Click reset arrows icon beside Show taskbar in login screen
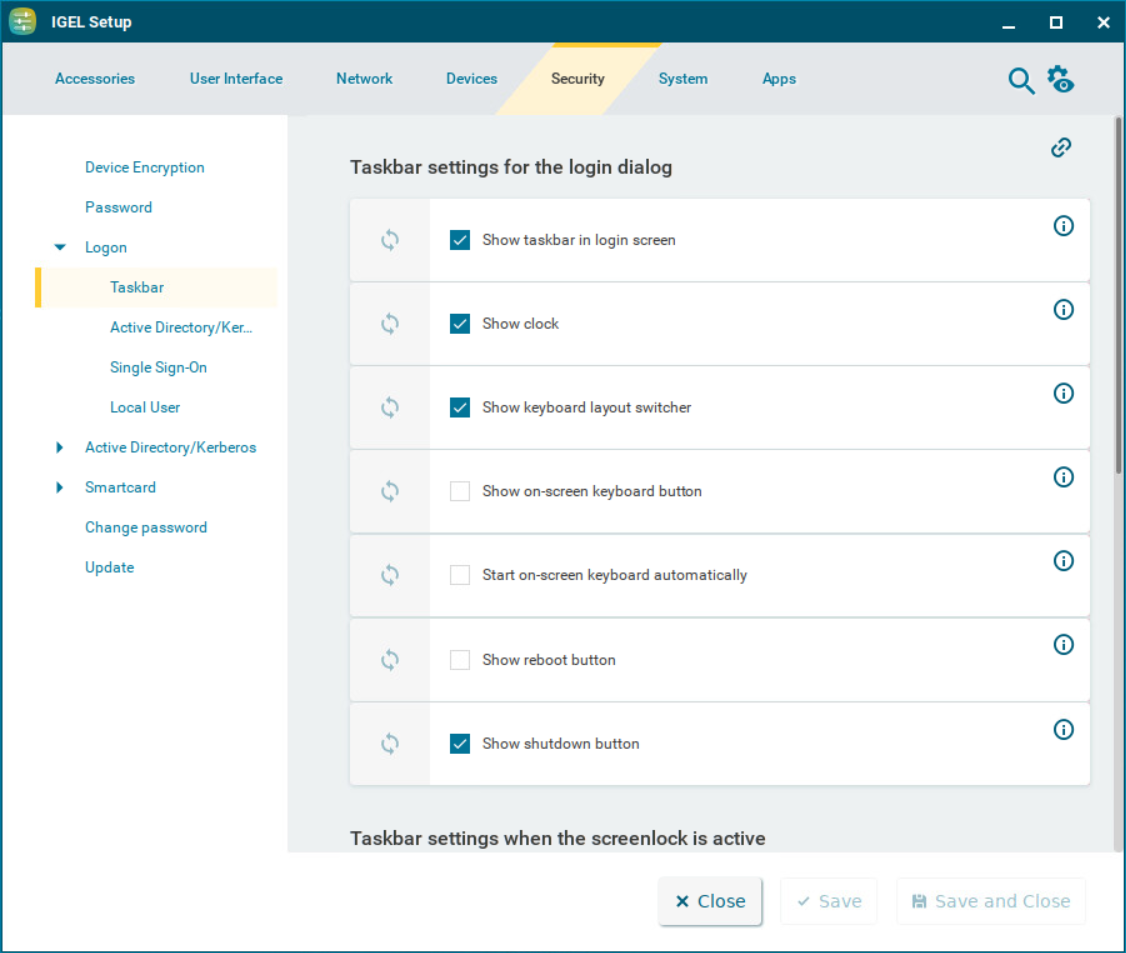Screen dimensions: 1126x953 [x=390, y=240]
